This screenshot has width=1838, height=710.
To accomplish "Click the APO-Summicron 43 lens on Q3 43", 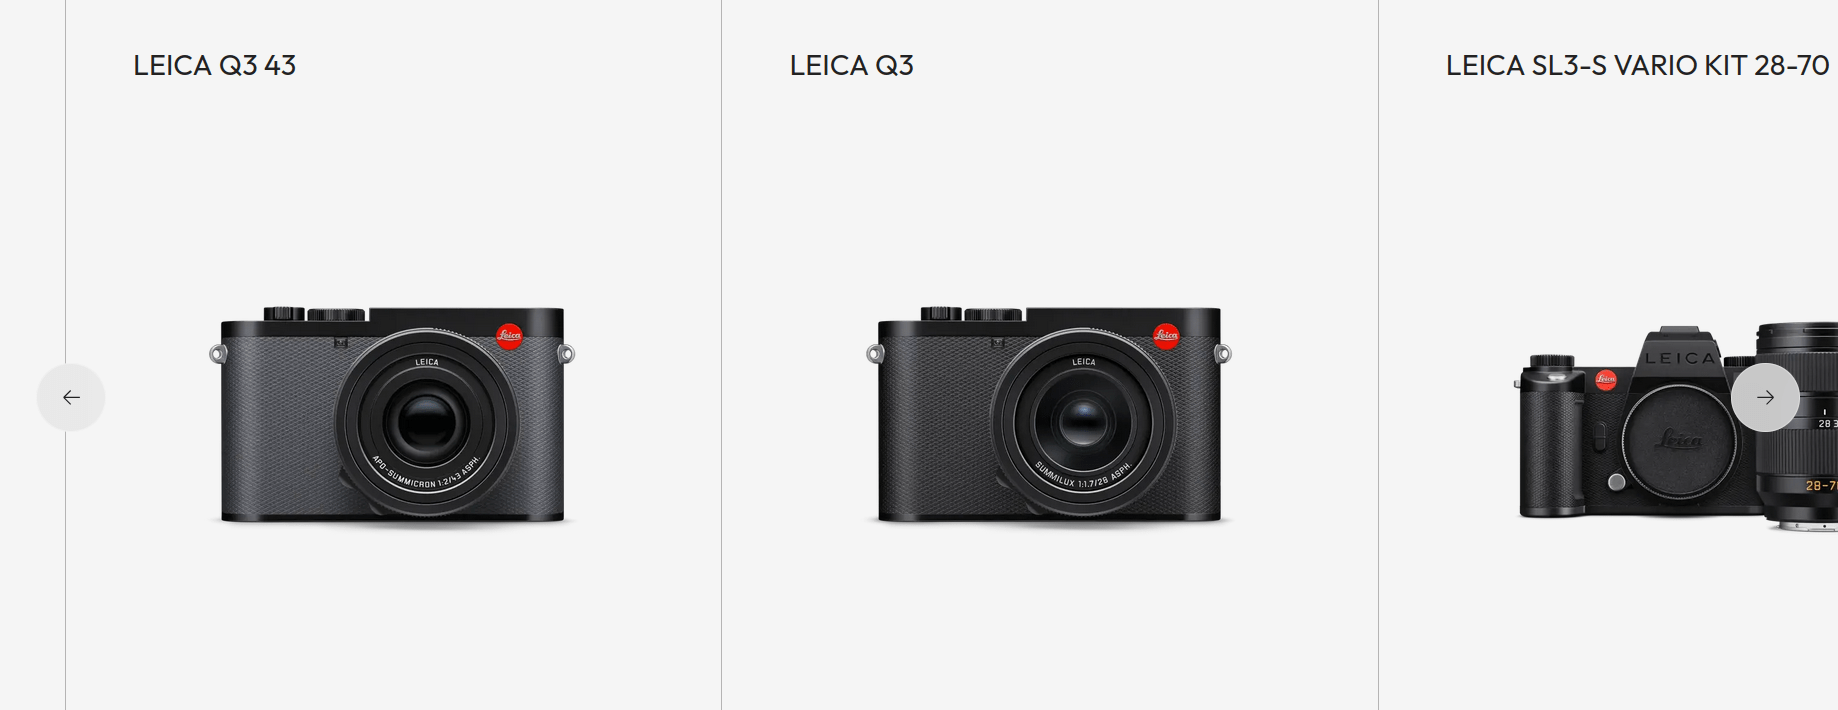I will (x=427, y=422).
